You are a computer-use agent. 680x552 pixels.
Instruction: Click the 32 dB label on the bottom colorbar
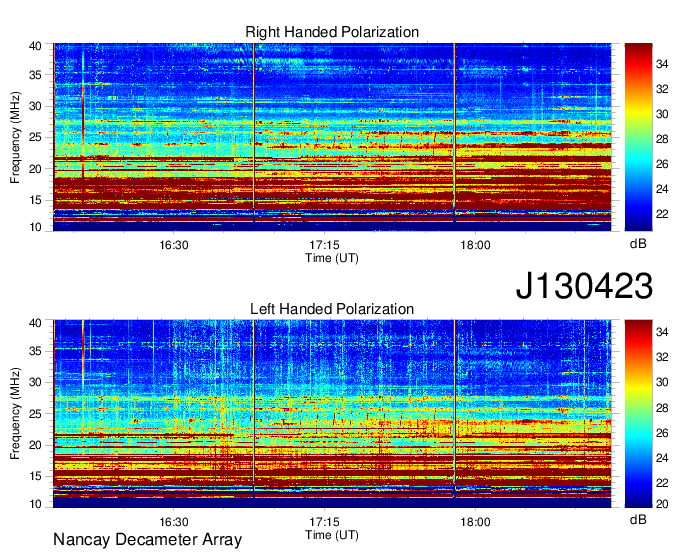pos(662,357)
